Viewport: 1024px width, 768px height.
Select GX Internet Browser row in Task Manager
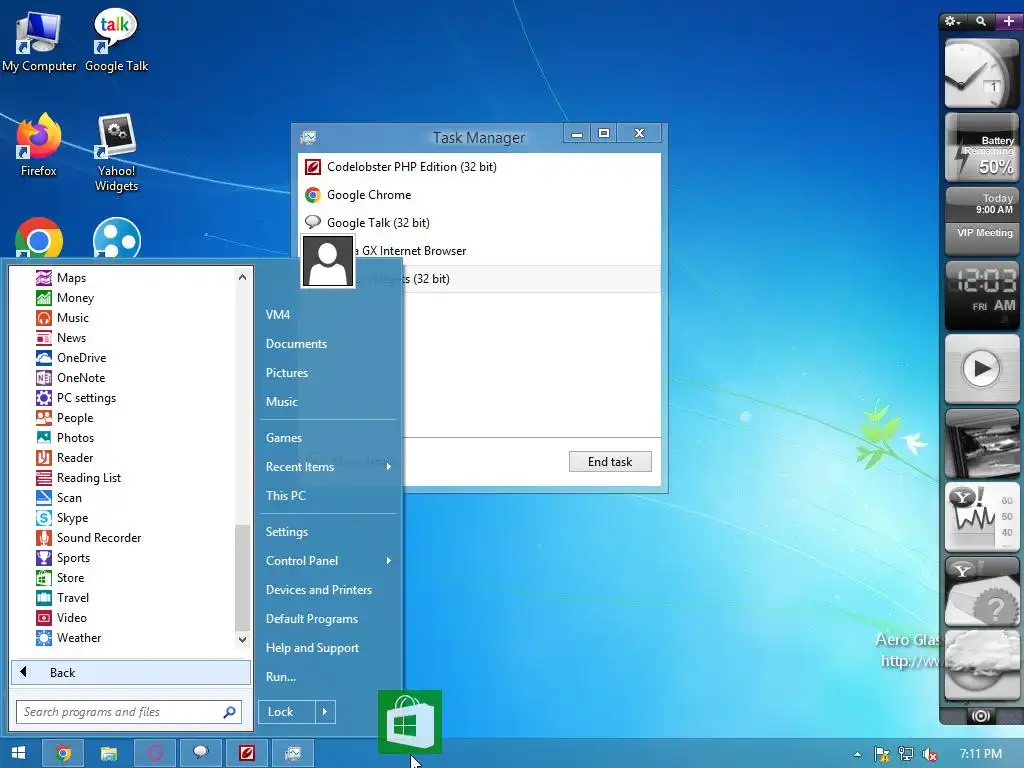point(479,251)
